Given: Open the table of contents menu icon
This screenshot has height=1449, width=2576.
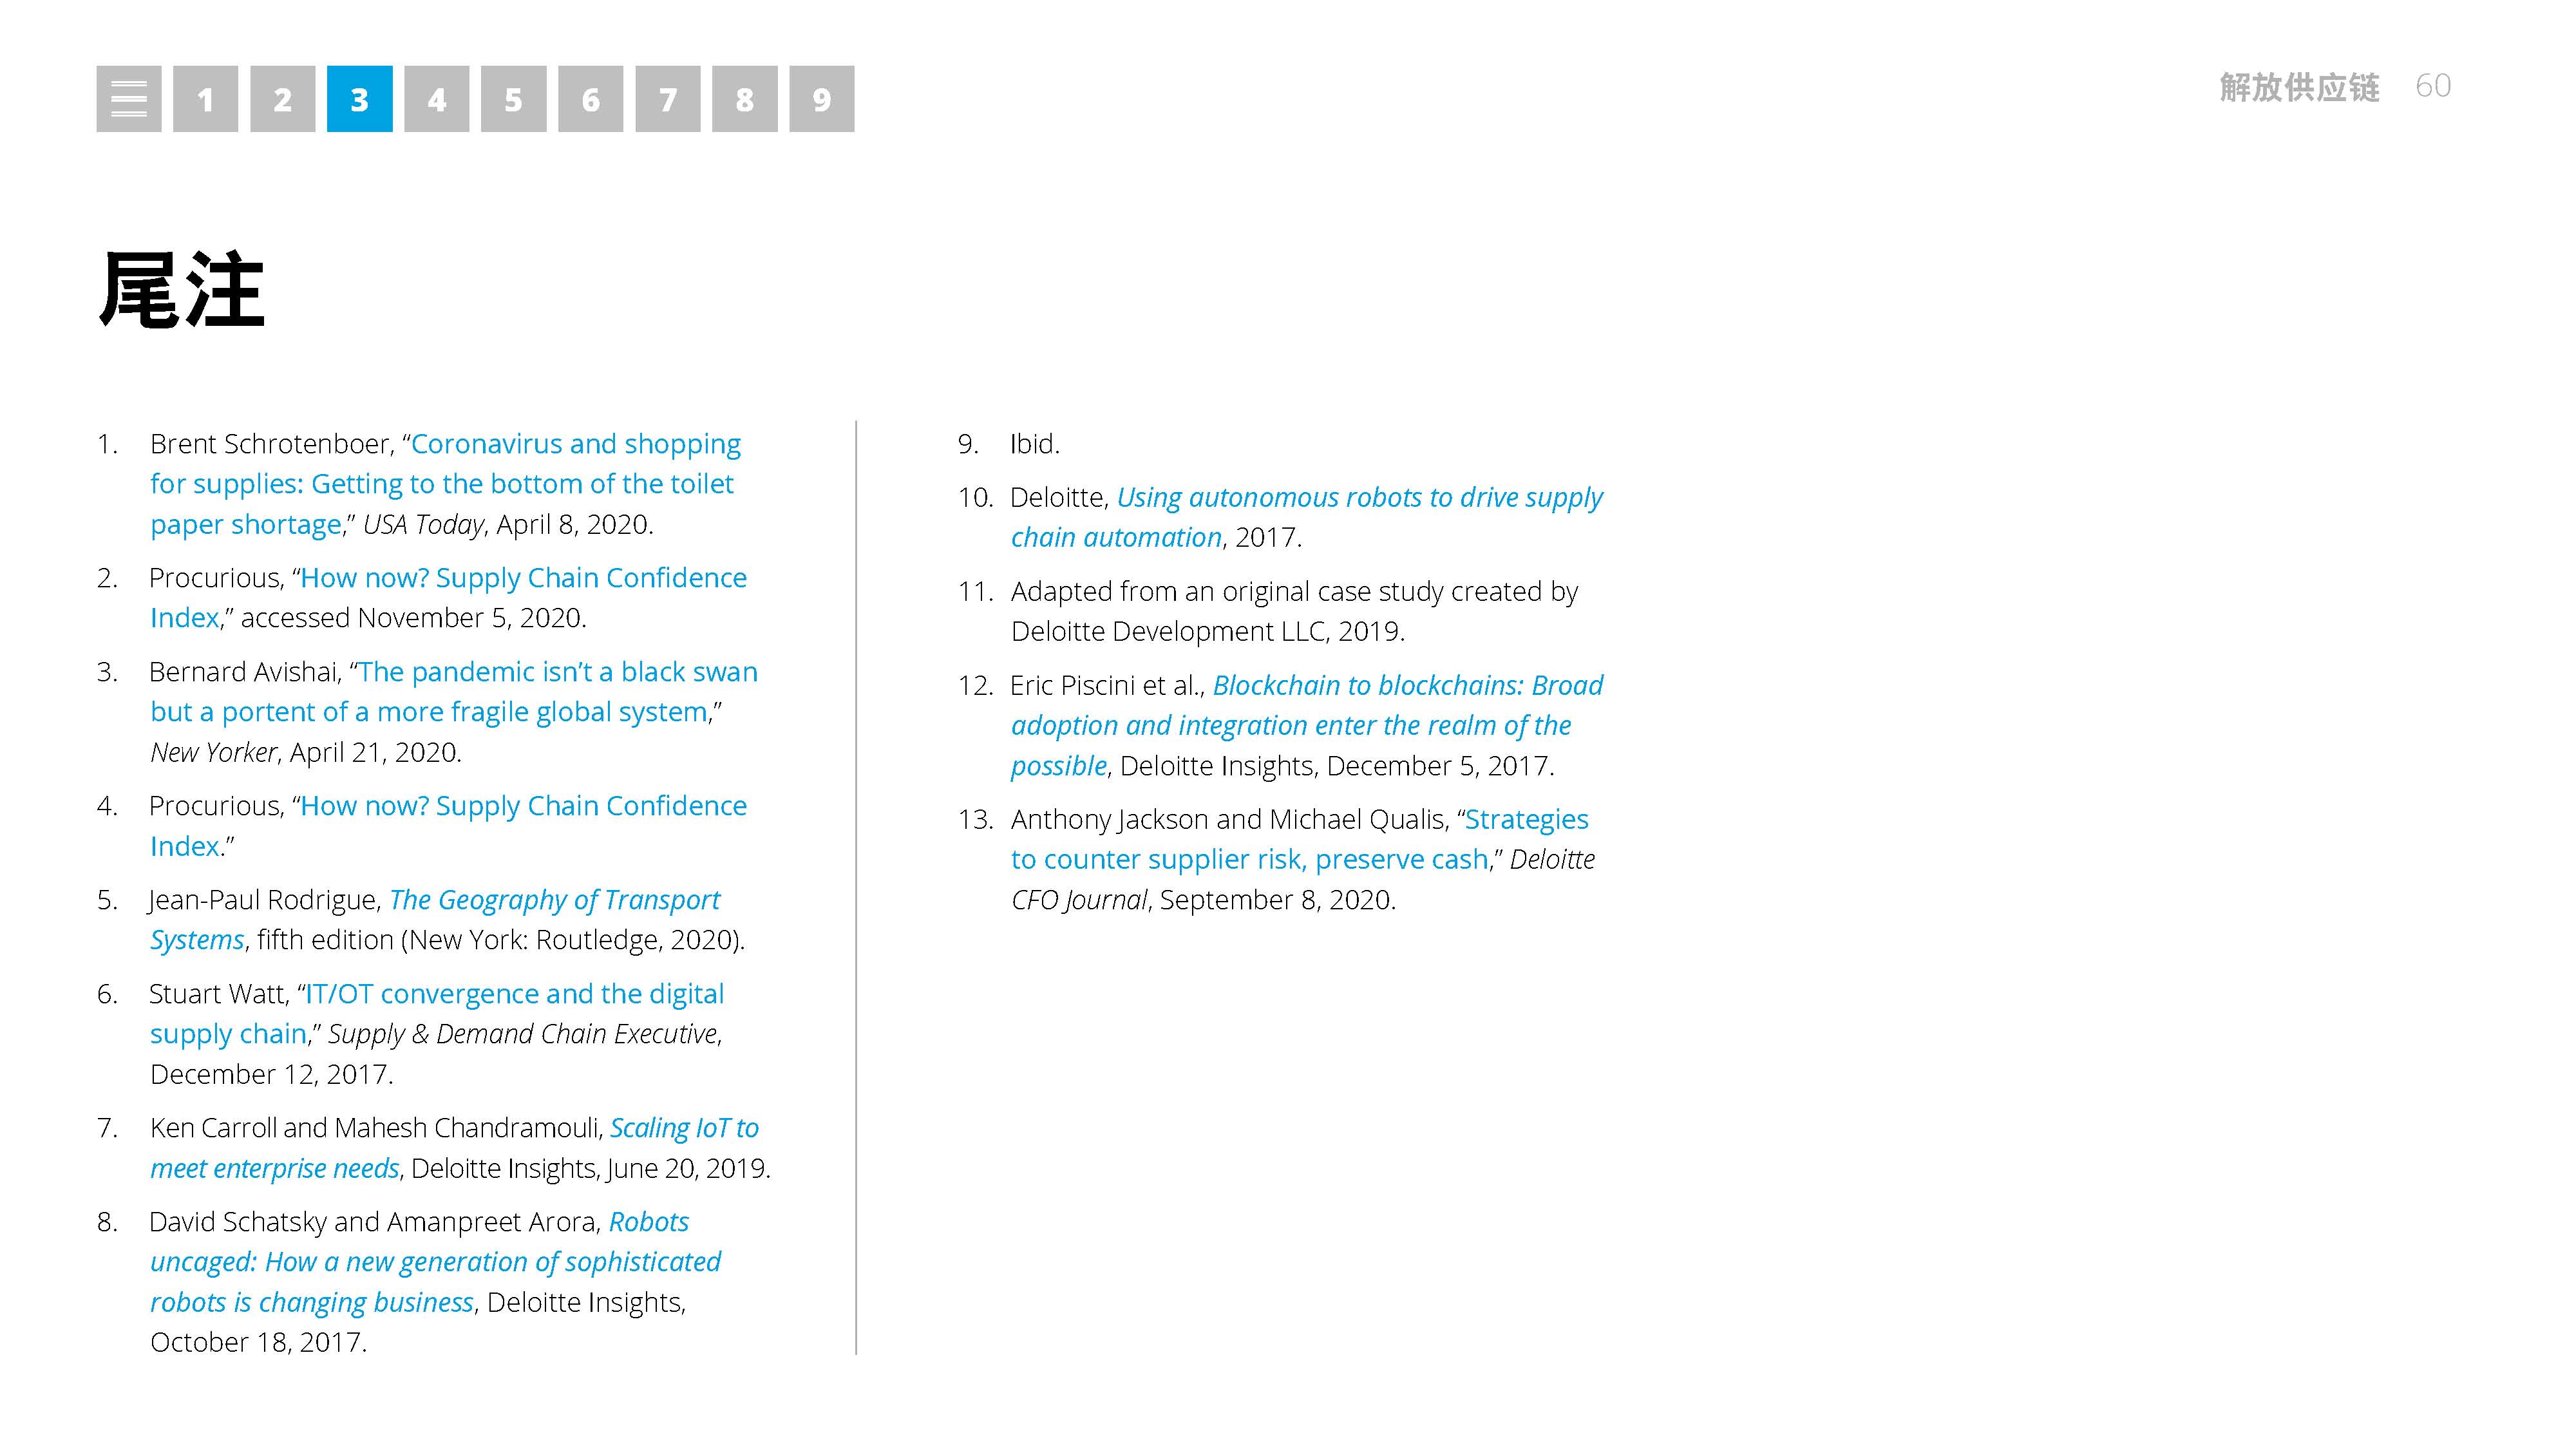Looking at the screenshot, I should pyautogui.click(x=129, y=99).
